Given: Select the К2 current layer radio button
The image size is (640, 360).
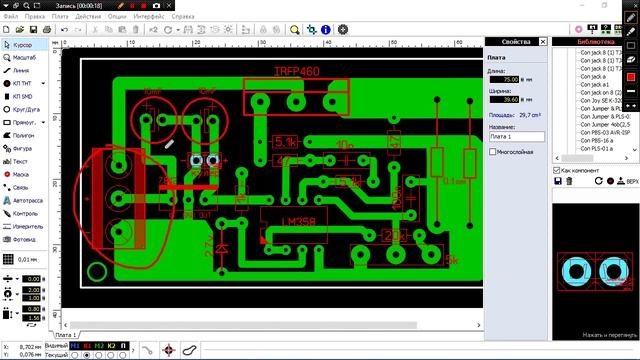Looking at the screenshot, I should pos(111,356).
